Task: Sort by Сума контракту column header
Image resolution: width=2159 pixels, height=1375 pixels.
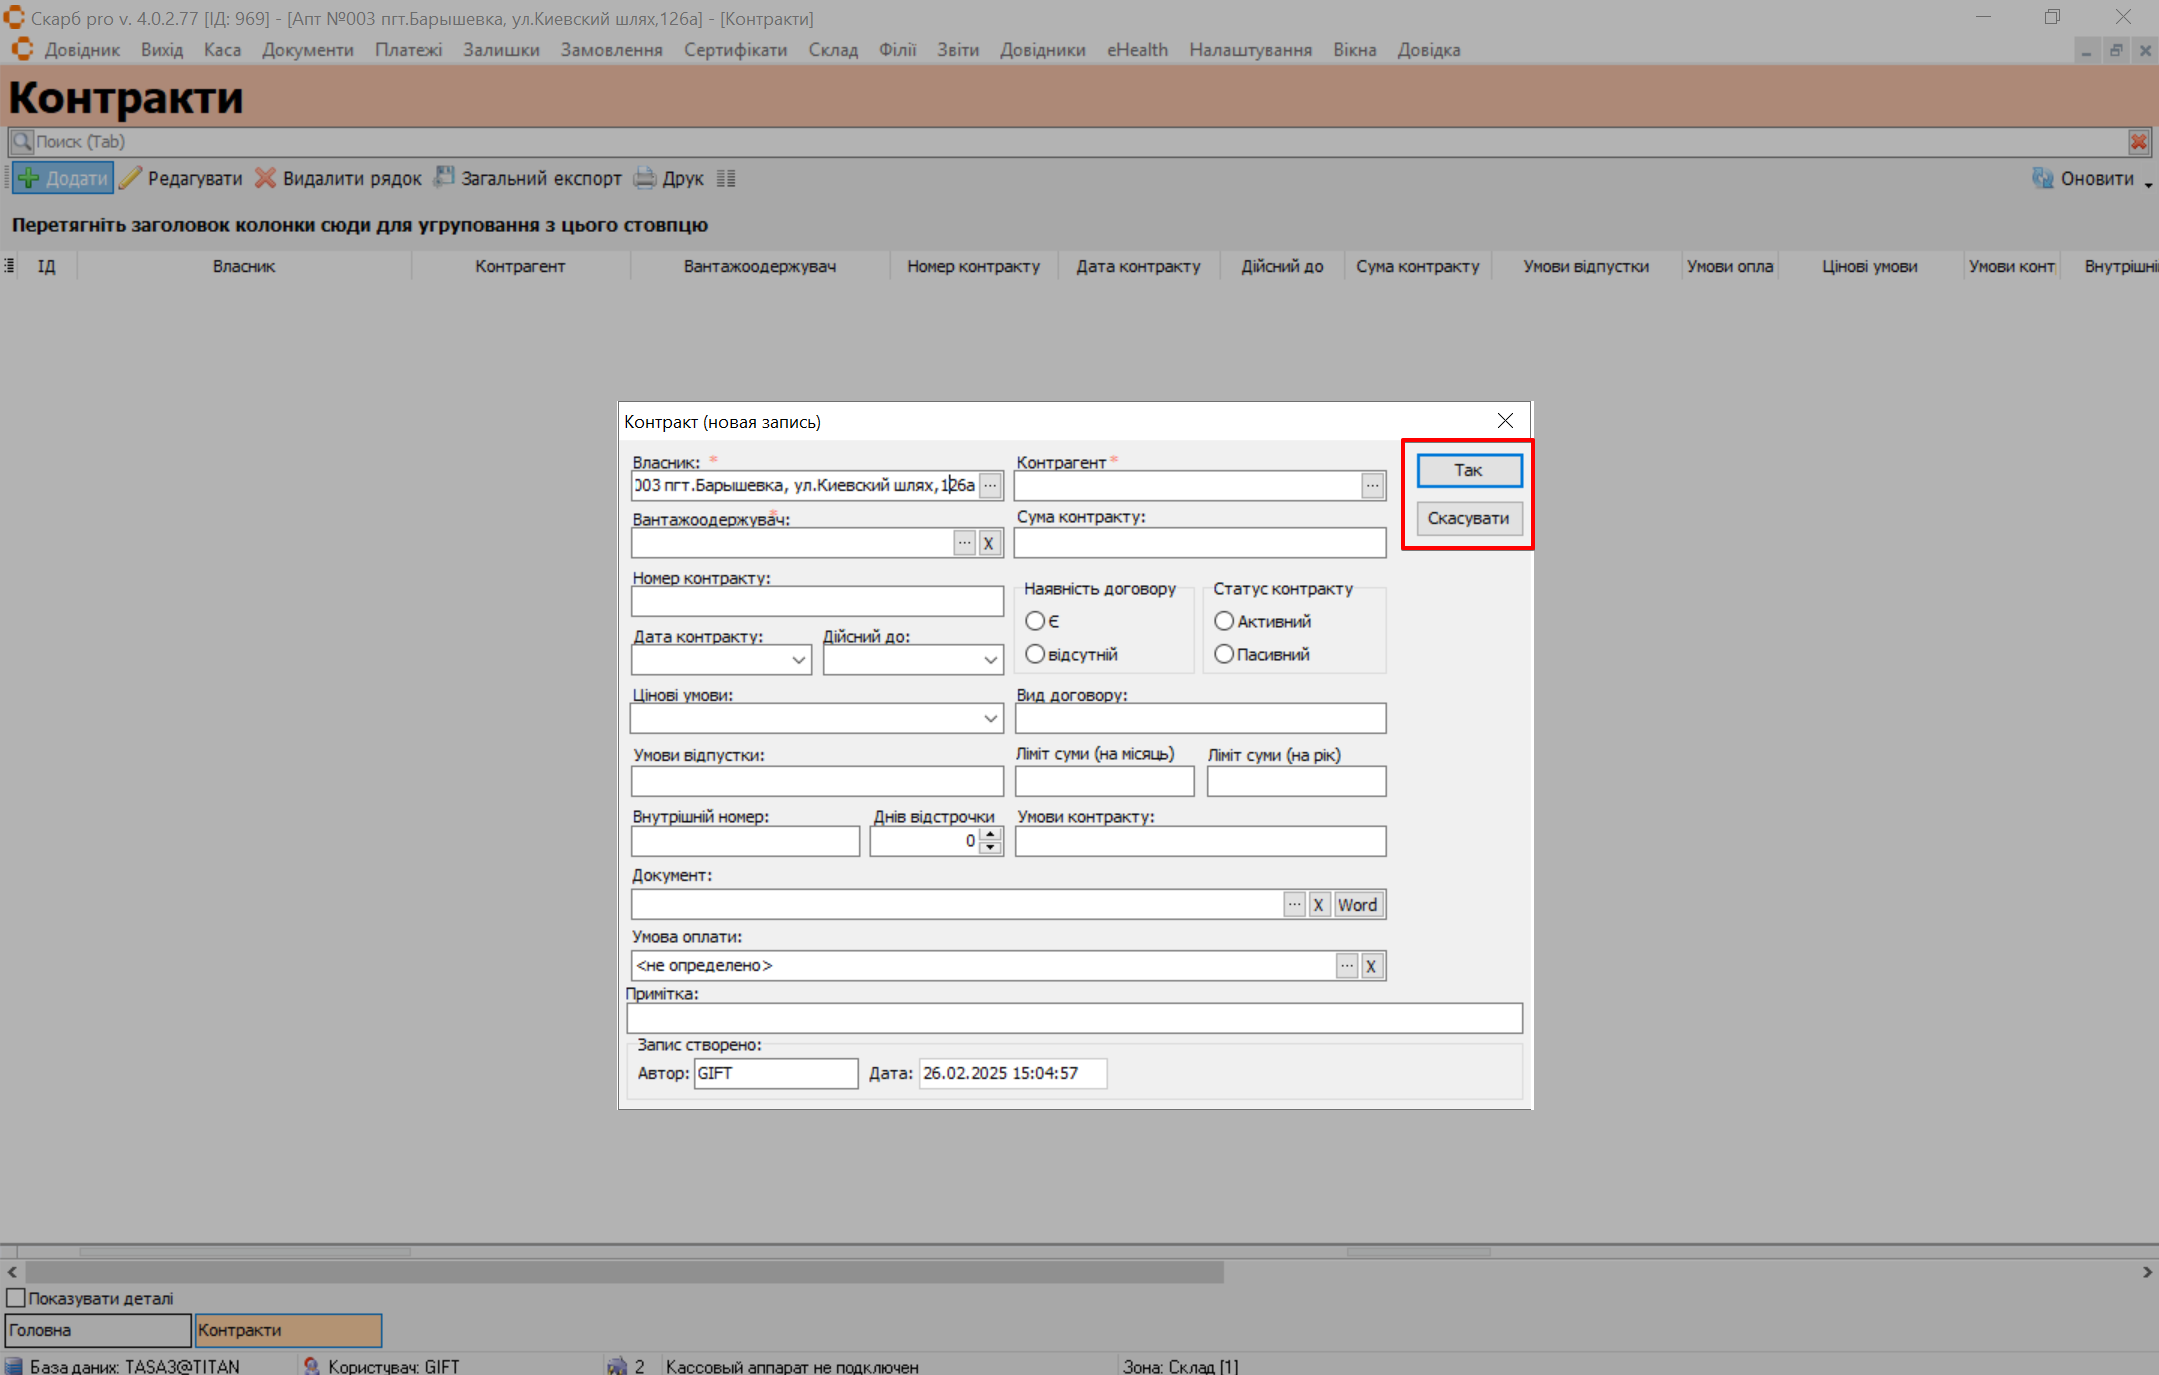Action: 1417,266
